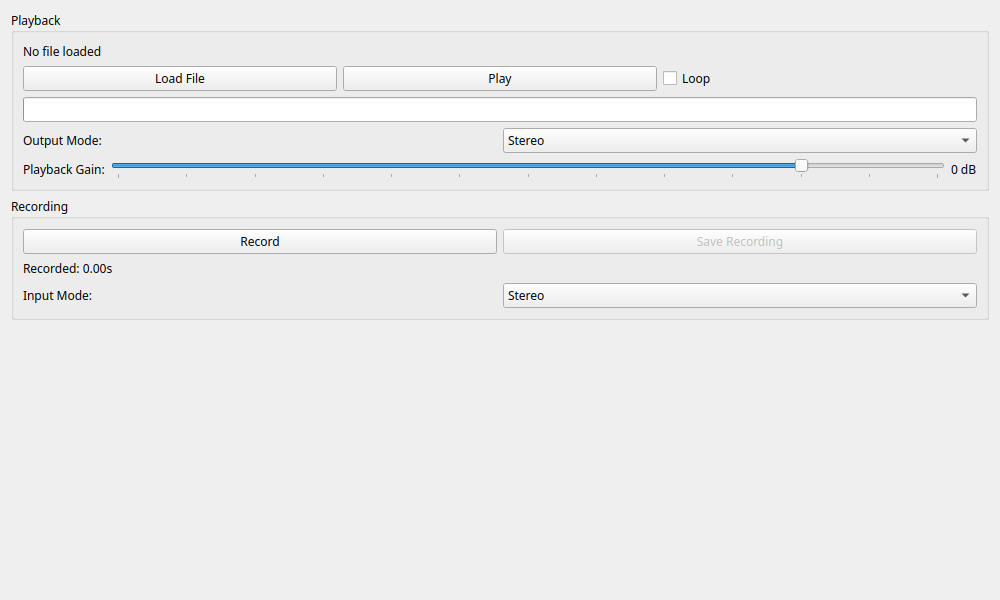This screenshot has height=600, width=1000.
Task: Click the 0 dB gain readout
Action: [963, 170]
